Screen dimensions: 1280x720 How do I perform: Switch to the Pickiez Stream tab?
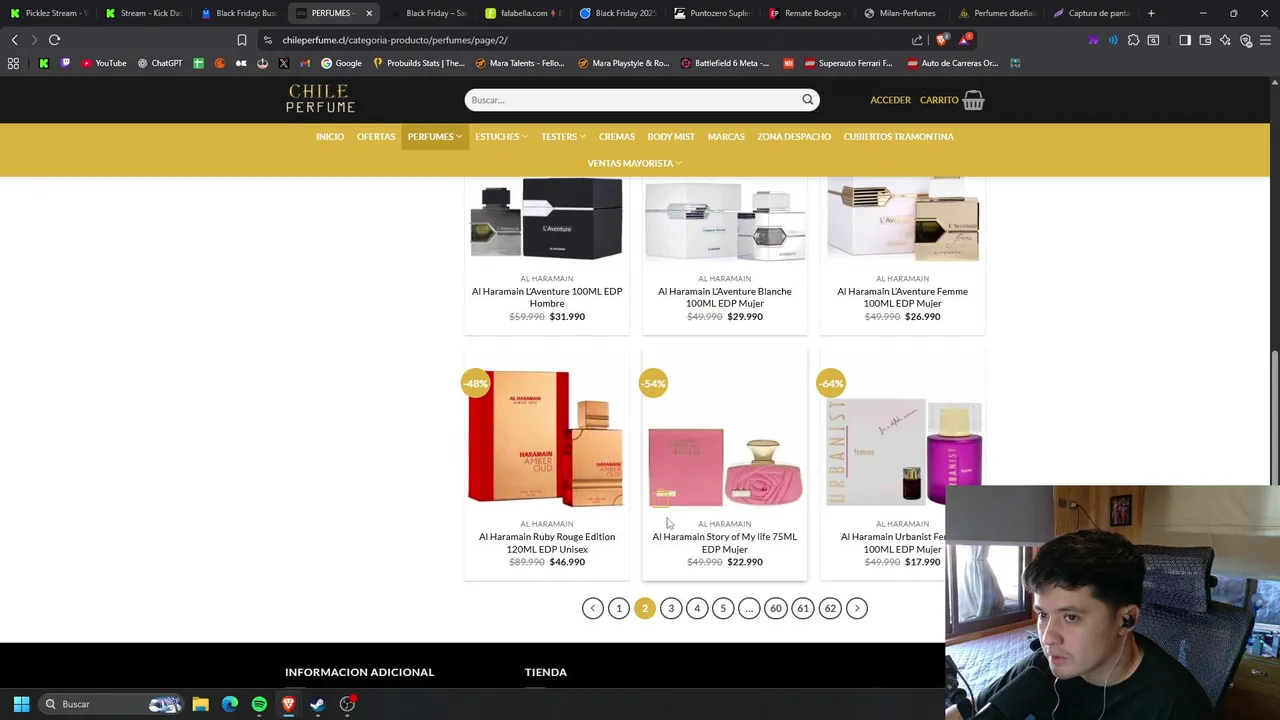click(x=48, y=13)
